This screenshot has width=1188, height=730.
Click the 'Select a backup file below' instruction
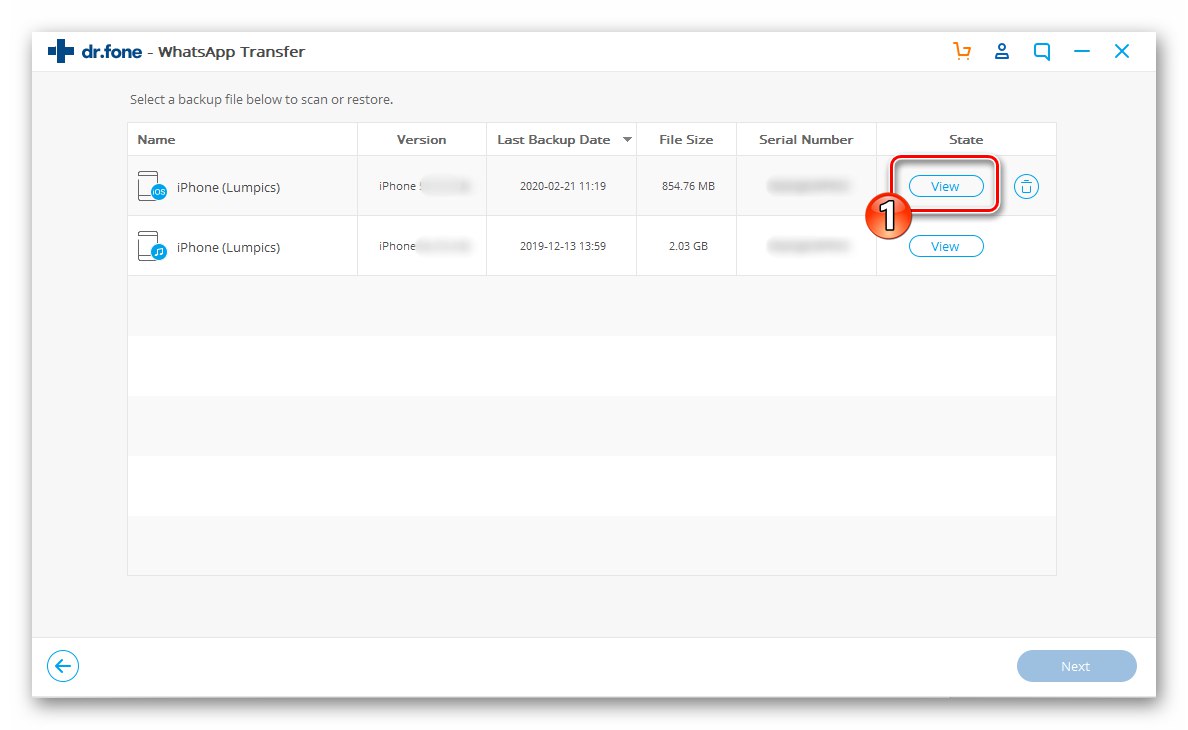point(261,99)
